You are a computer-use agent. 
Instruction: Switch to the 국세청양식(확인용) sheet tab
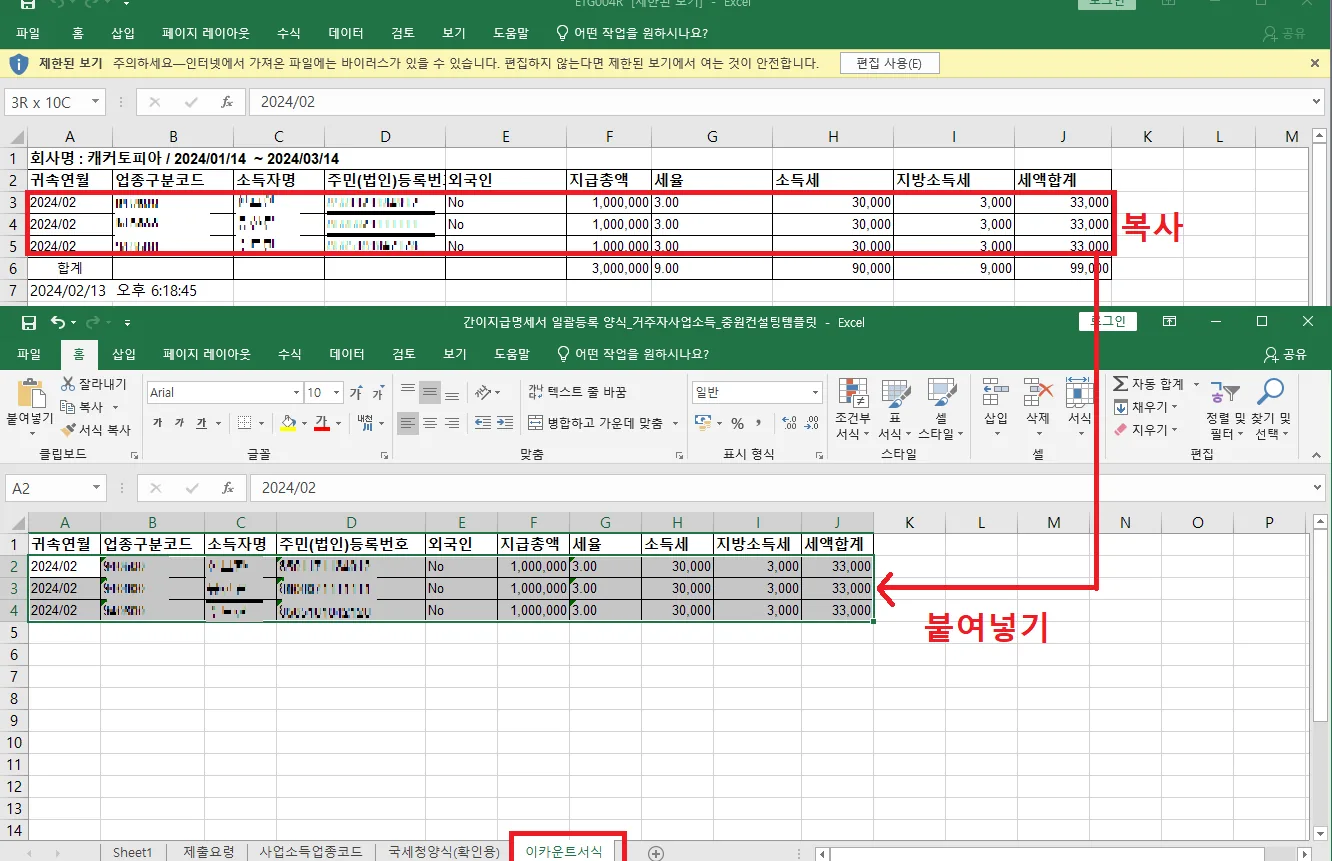[444, 852]
